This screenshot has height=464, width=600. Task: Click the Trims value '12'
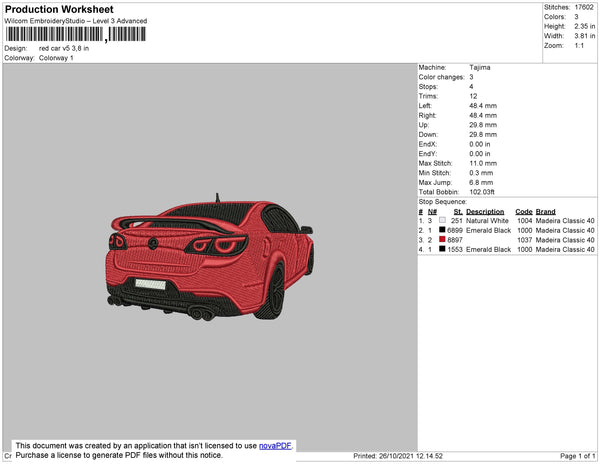[473, 96]
